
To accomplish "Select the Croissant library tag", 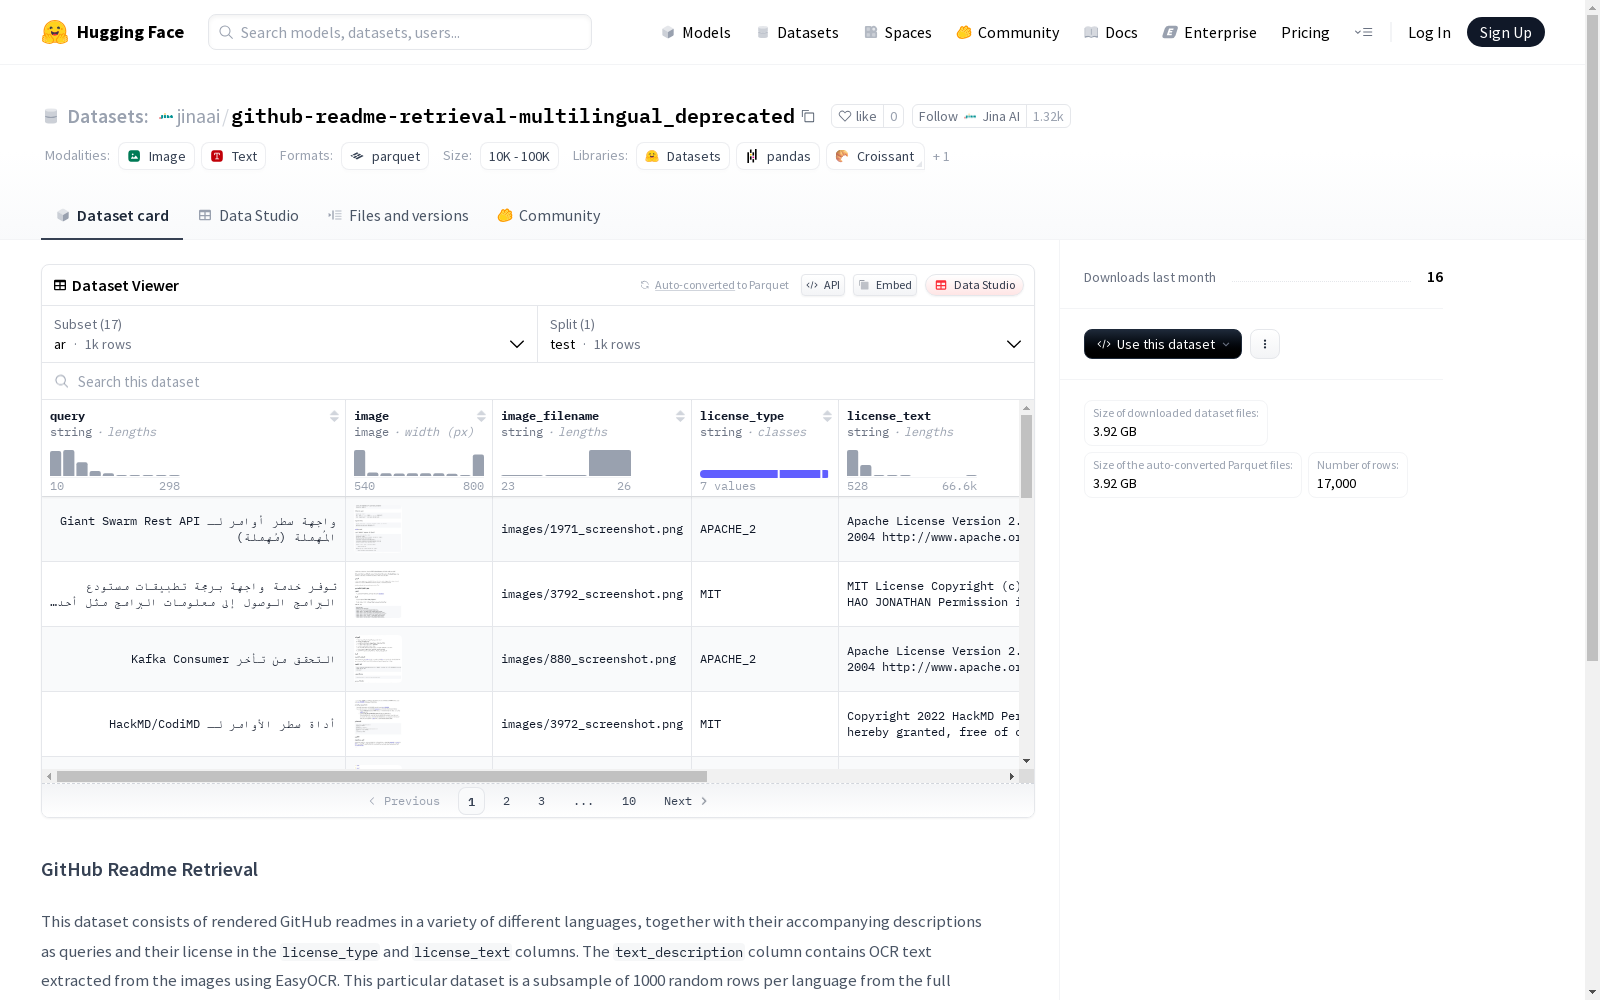I will tap(875, 156).
